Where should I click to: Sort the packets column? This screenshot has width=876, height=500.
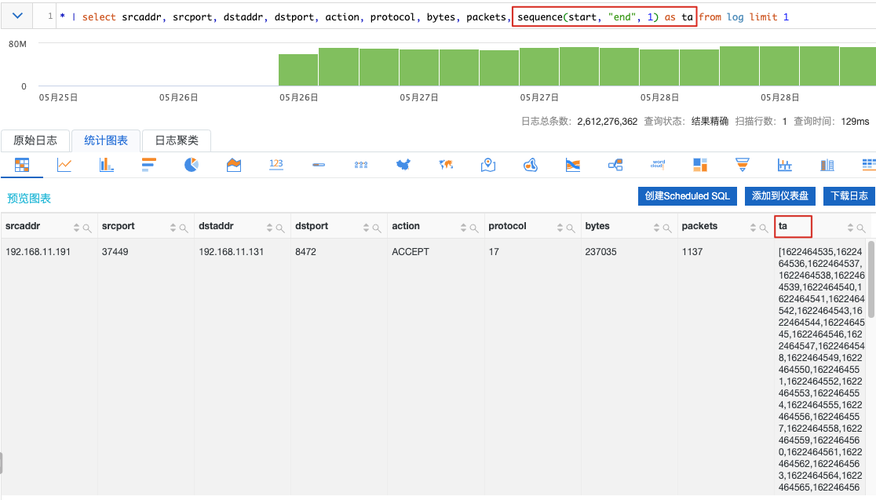point(753,228)
